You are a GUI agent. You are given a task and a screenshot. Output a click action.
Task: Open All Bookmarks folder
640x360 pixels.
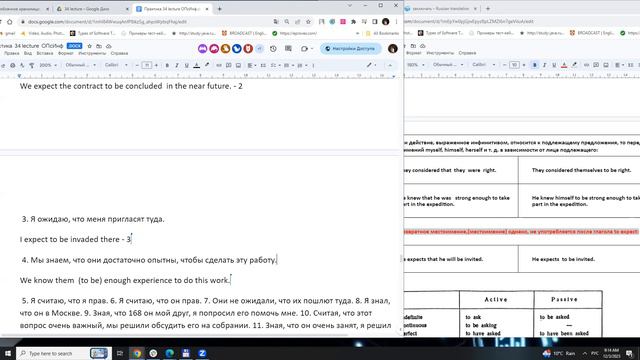(382, 33)
